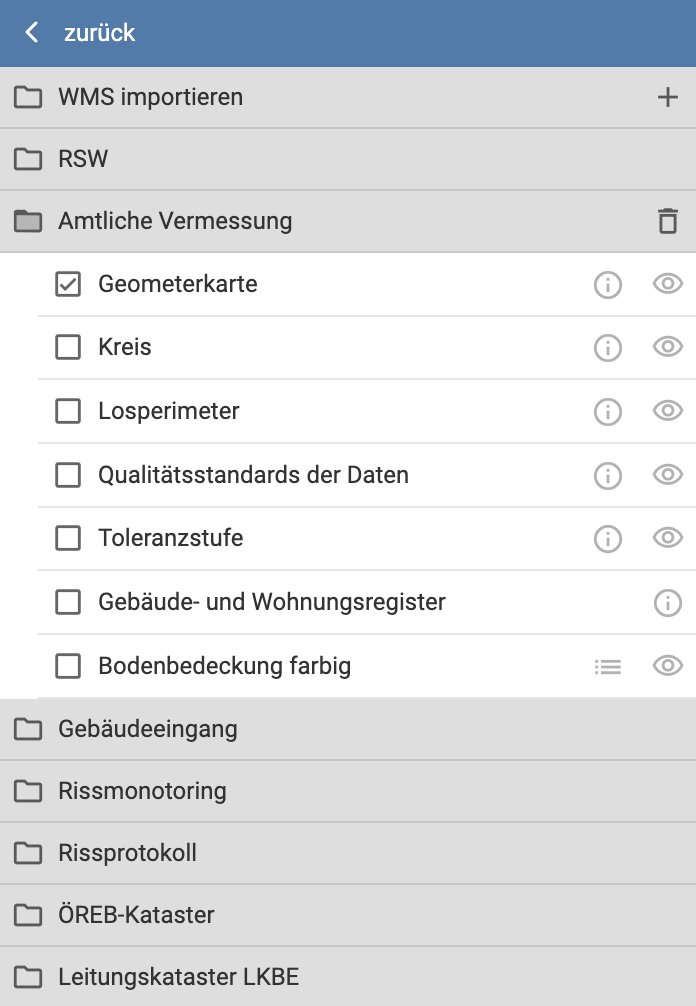Uncheck the Geometerkarte layer checkbox

point(68,284)
